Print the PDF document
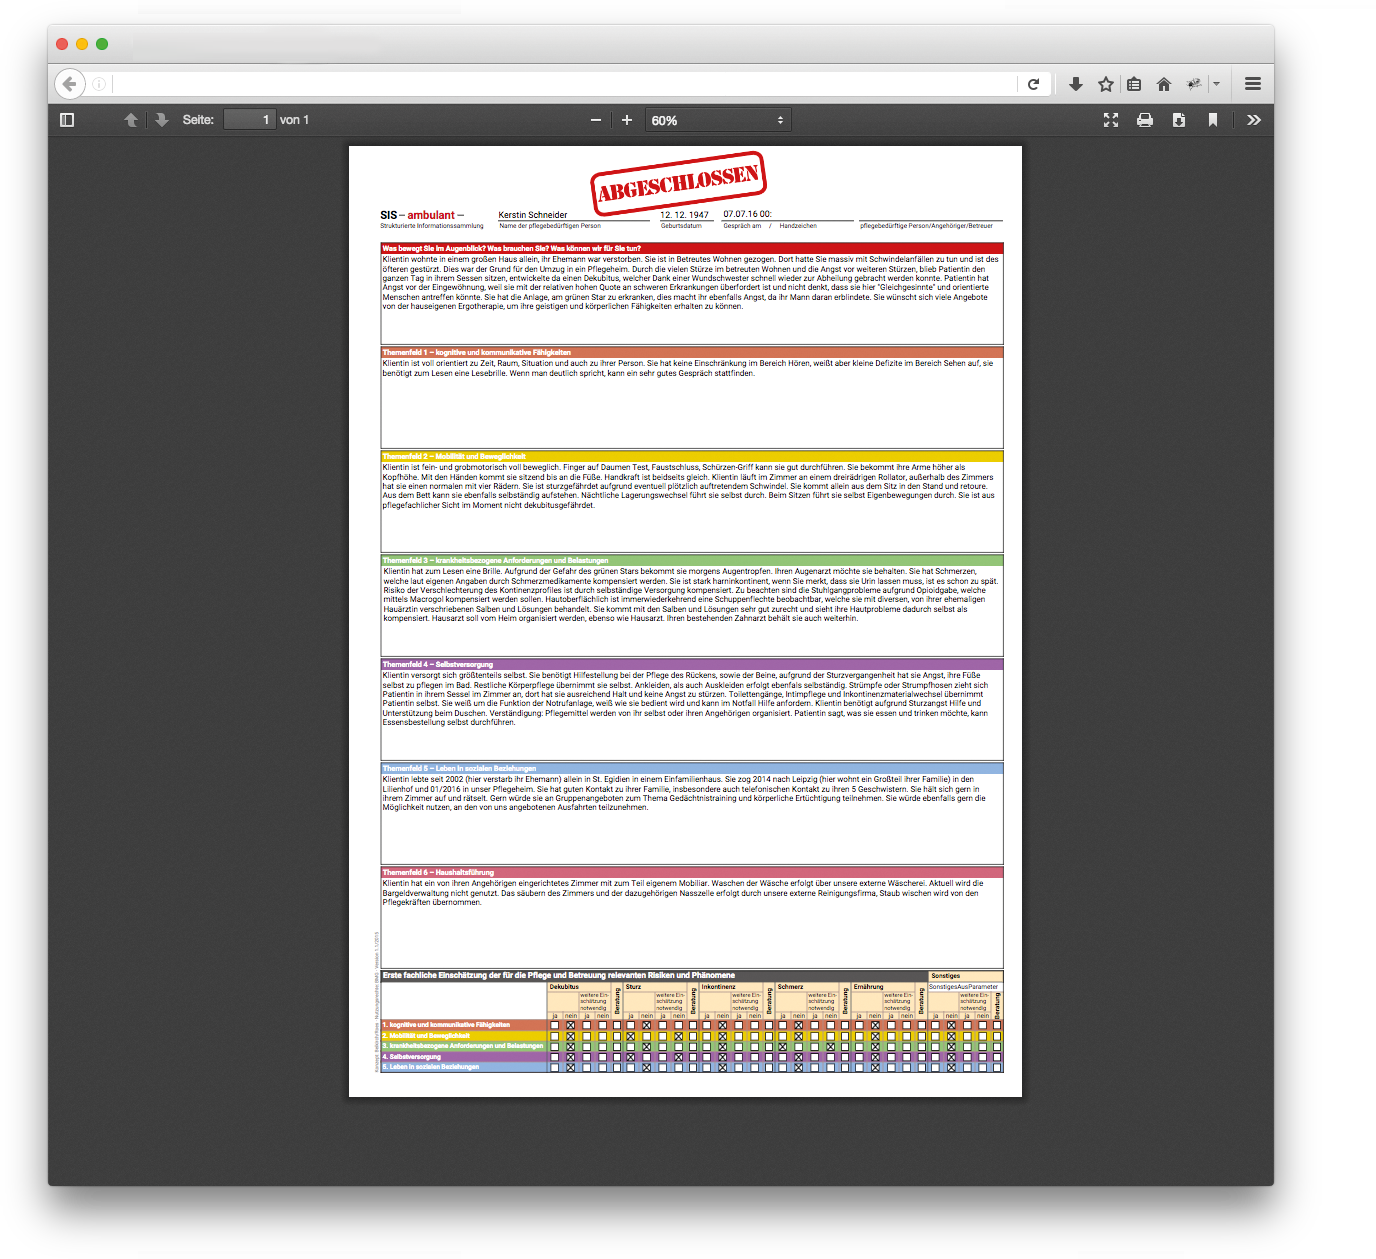 pos(1145,120)
